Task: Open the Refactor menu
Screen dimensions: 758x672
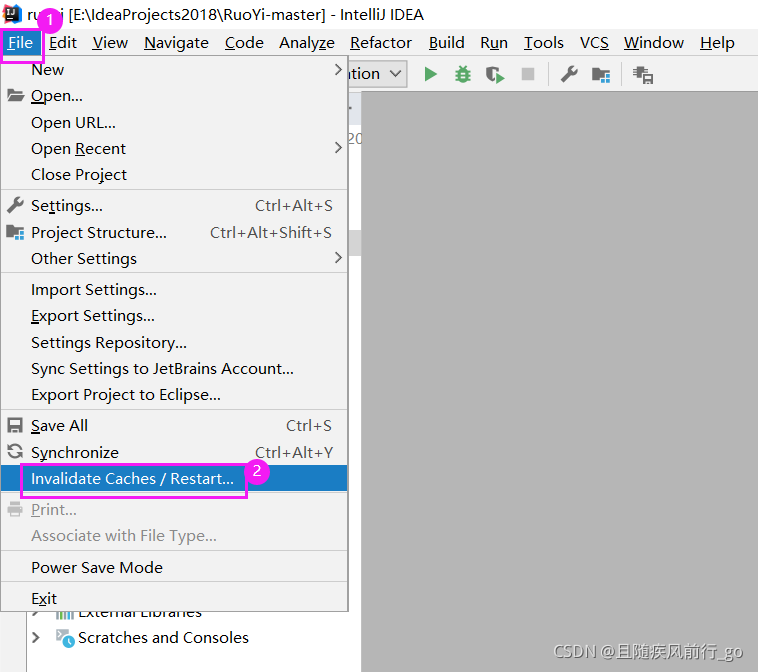Action: [x=380, y=43]
